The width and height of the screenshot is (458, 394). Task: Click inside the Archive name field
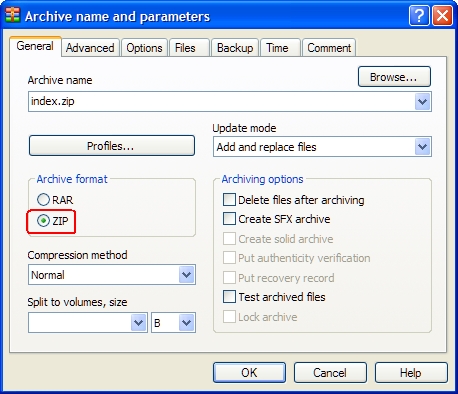coord(222,101)
